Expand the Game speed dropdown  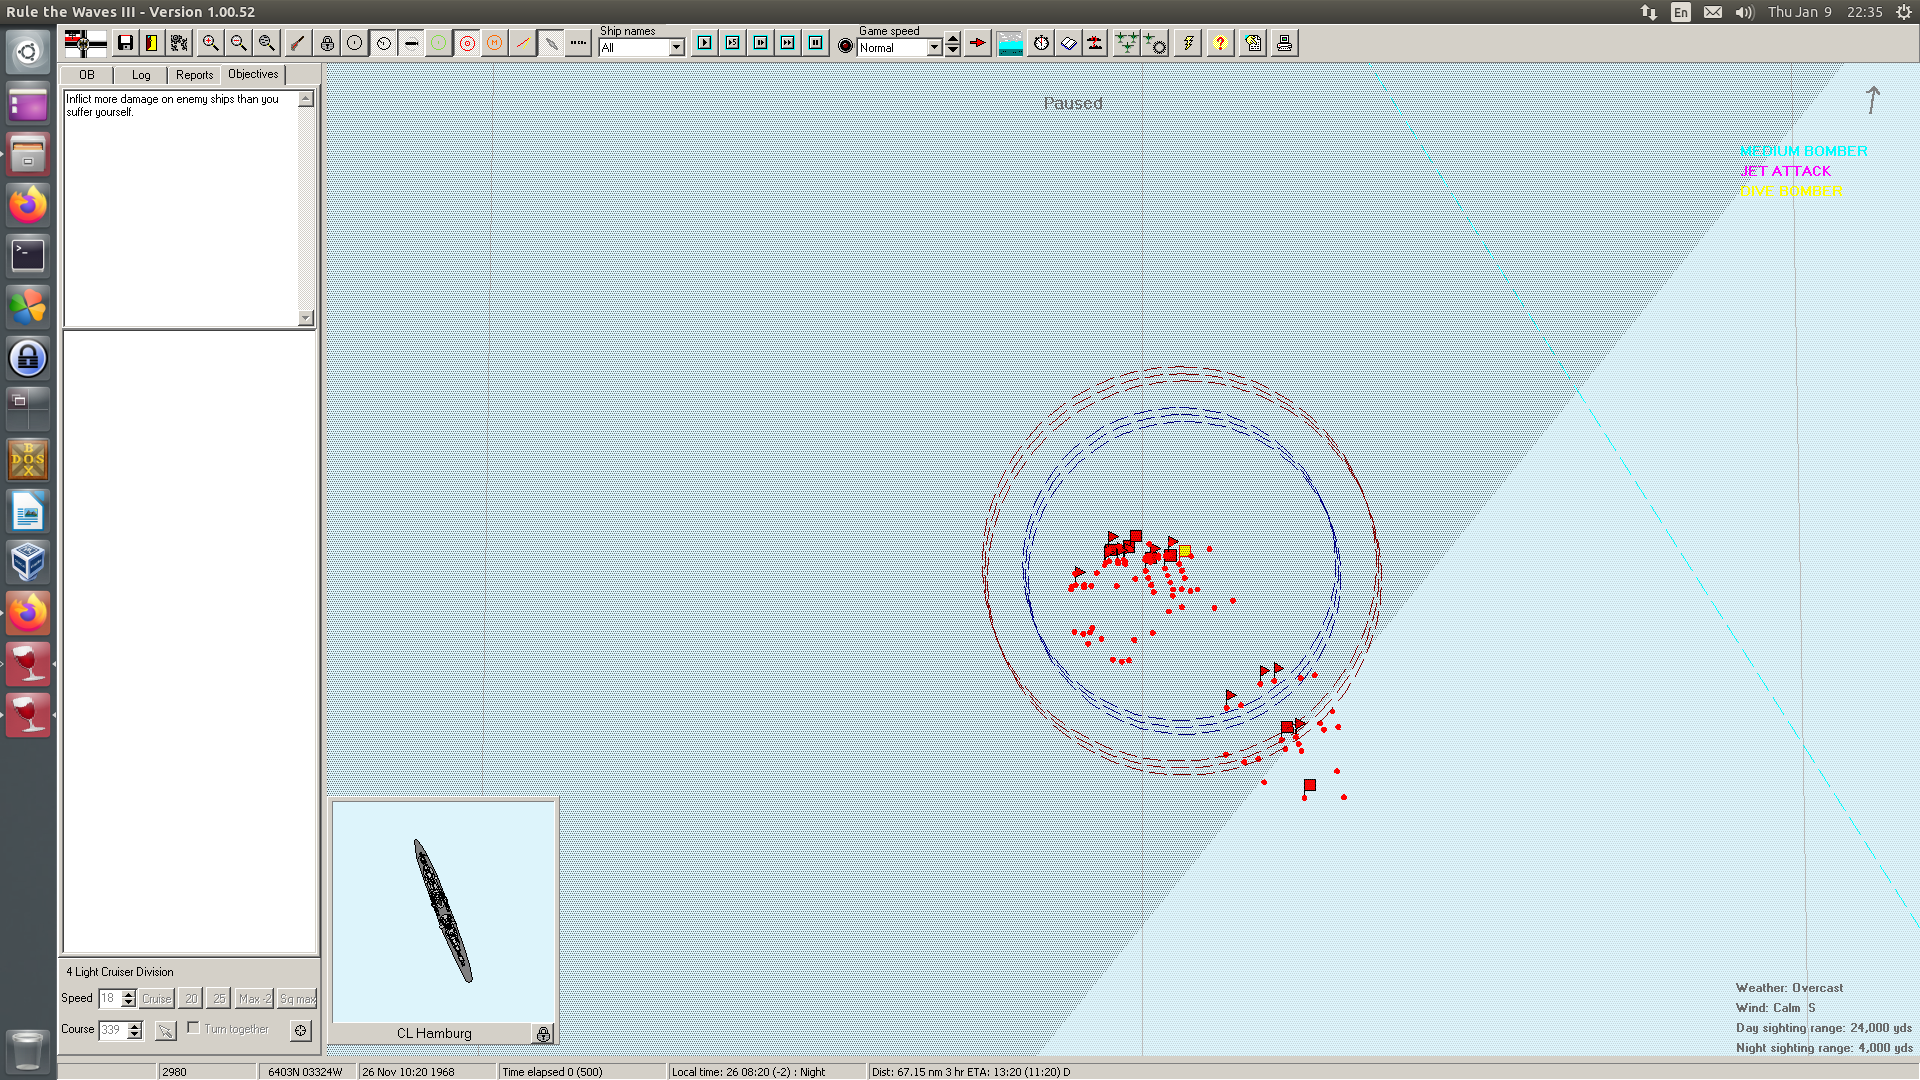[934, 47]
